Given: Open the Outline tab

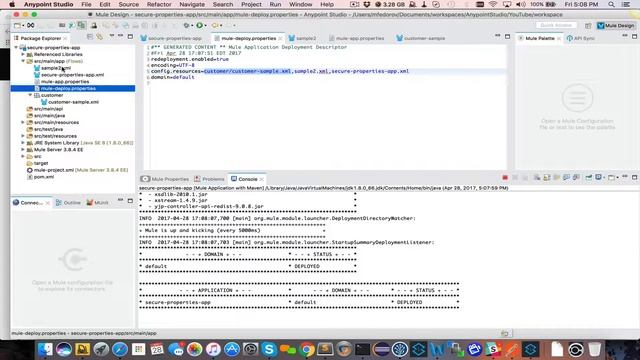Looking at the screenshot, I should pos(68,202).
